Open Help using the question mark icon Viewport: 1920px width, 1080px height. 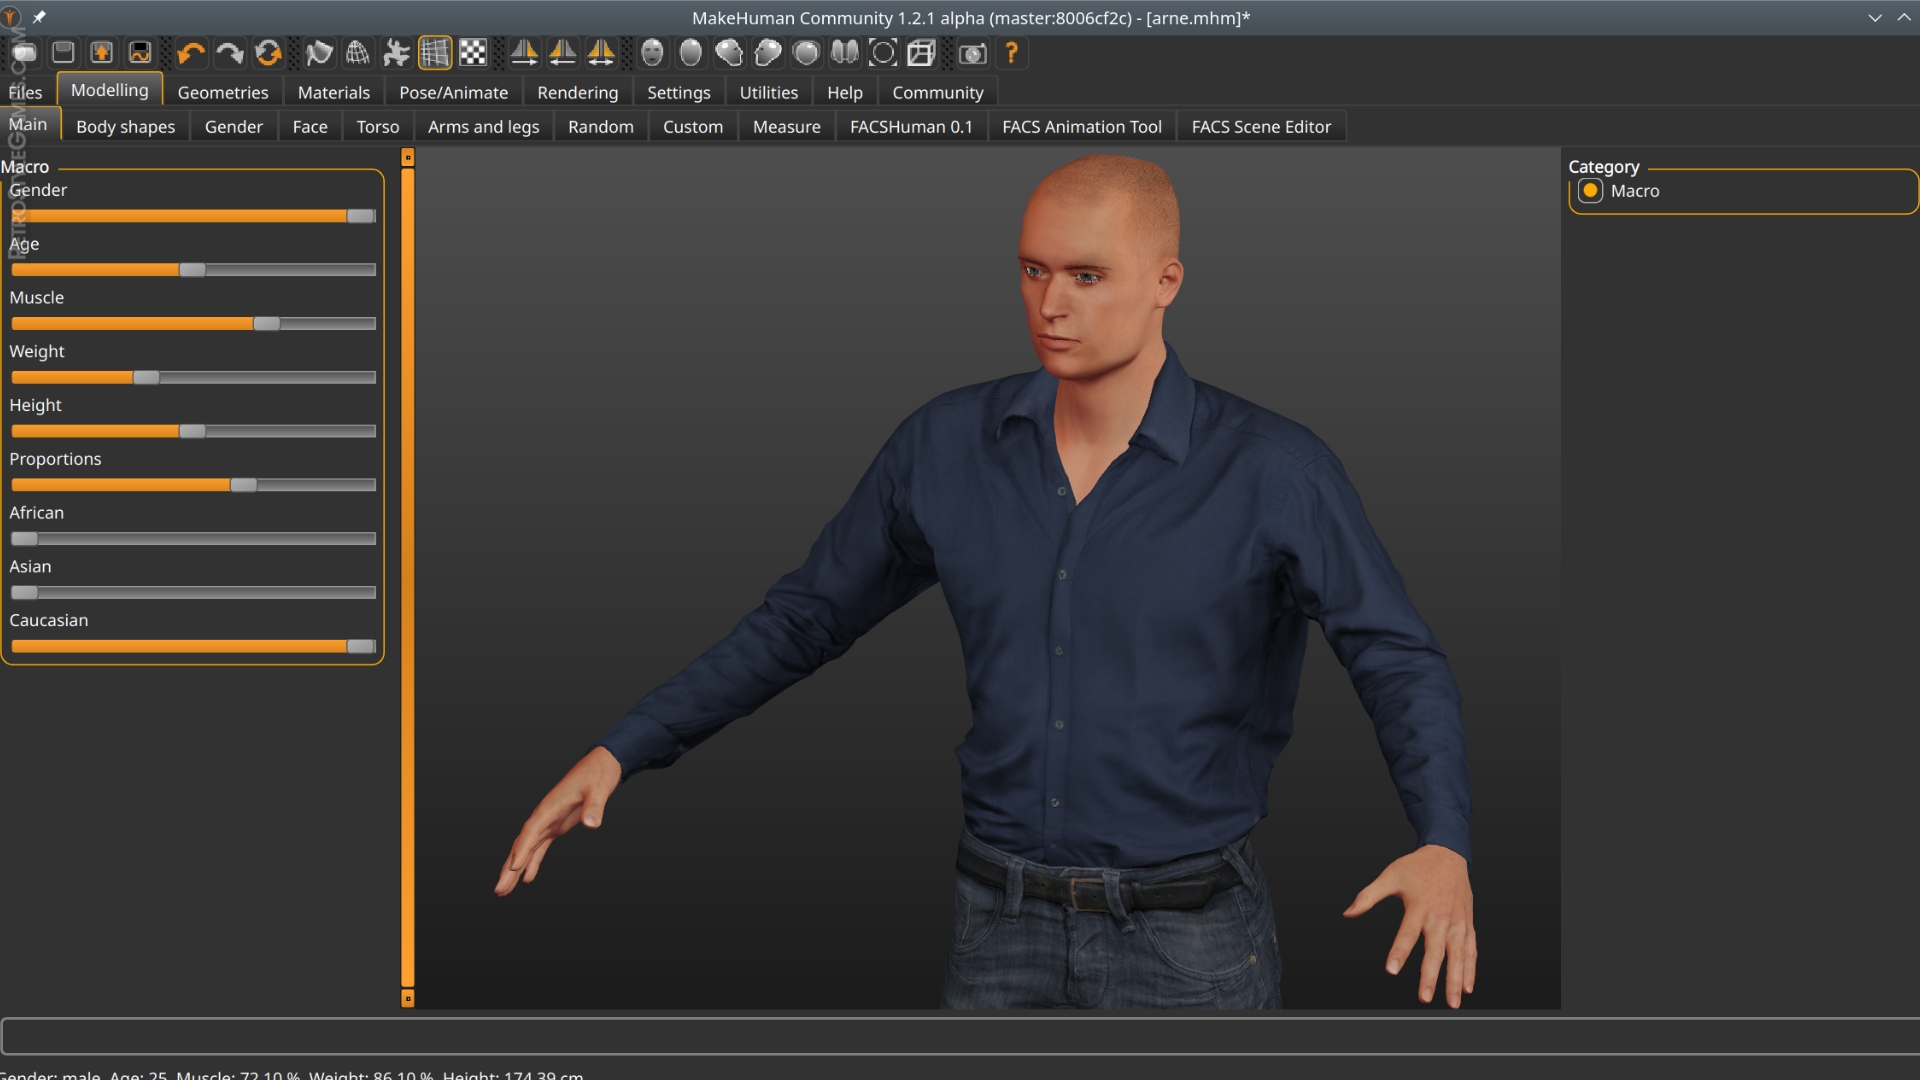click(x=1011, y=53)
